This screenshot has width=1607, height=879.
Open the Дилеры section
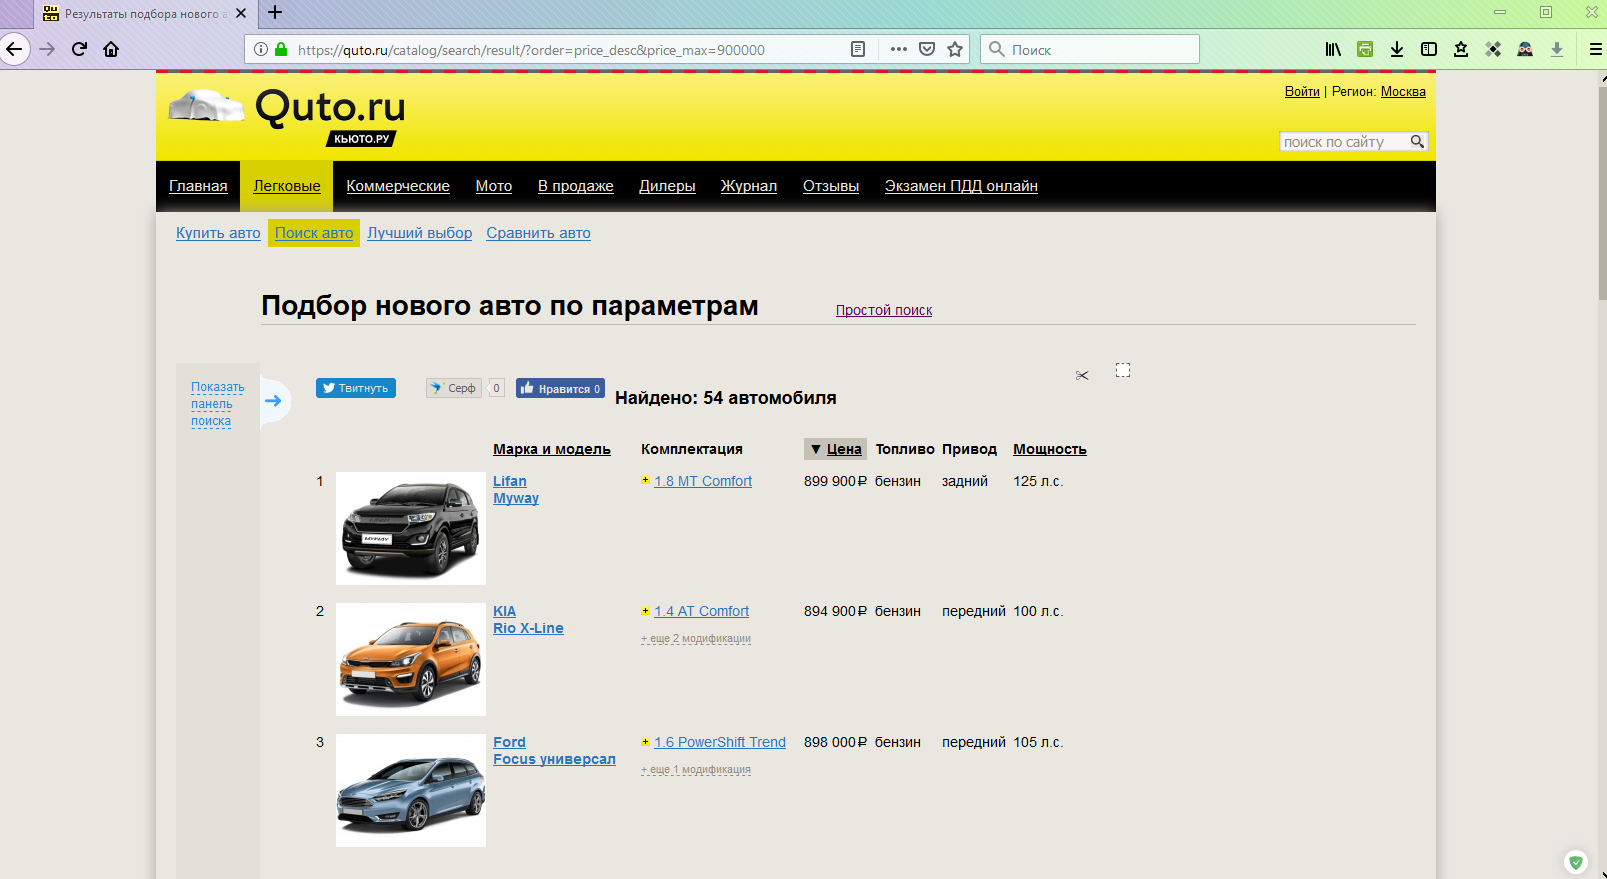(x=667, y=186)
